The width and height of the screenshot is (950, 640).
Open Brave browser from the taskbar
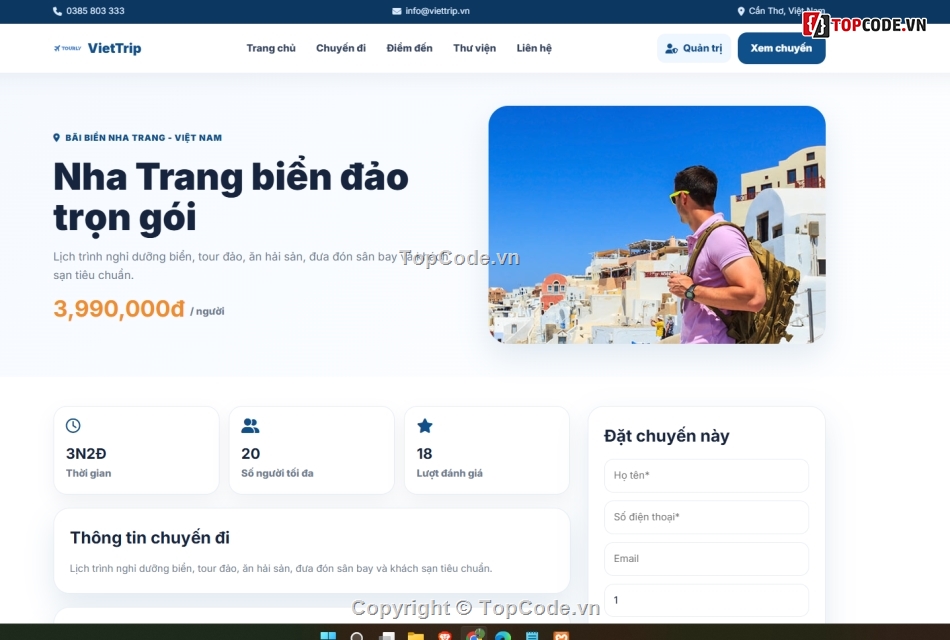tap(445, 636)
